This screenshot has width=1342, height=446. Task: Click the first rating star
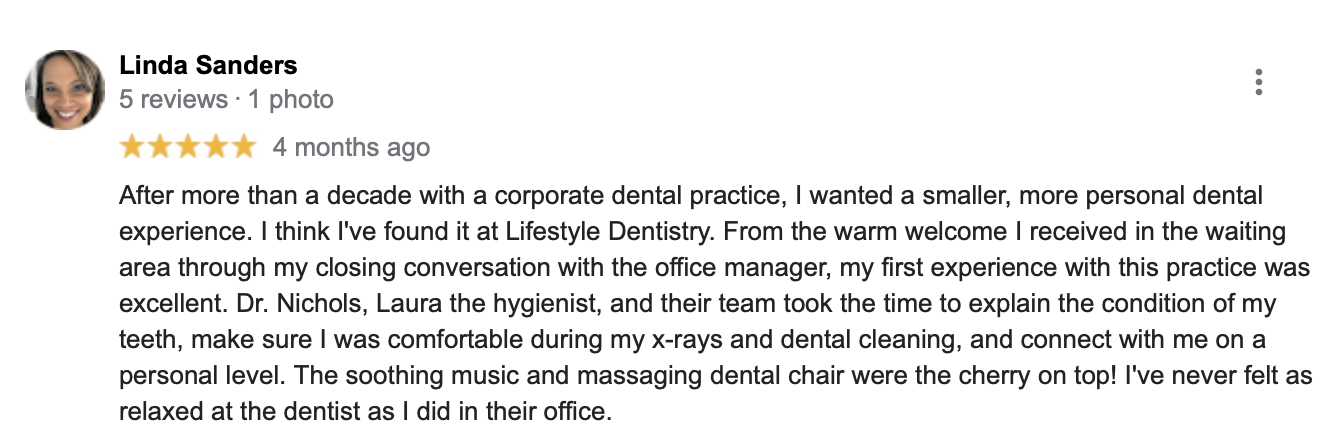tap(132, 148)
